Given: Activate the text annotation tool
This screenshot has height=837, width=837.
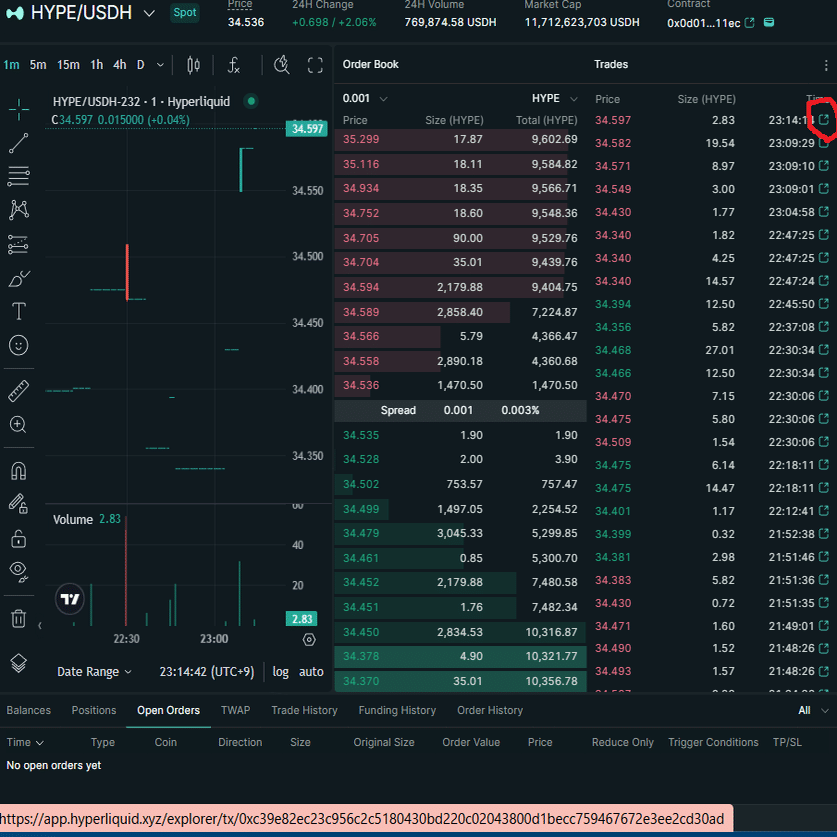Looking at the screenshot, I should click(19, 311).
